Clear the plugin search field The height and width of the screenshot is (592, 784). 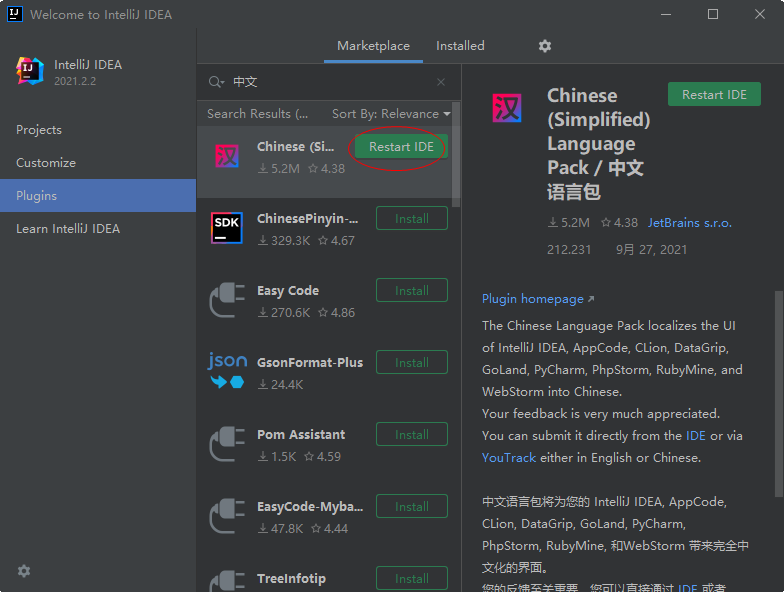[440, 82]
